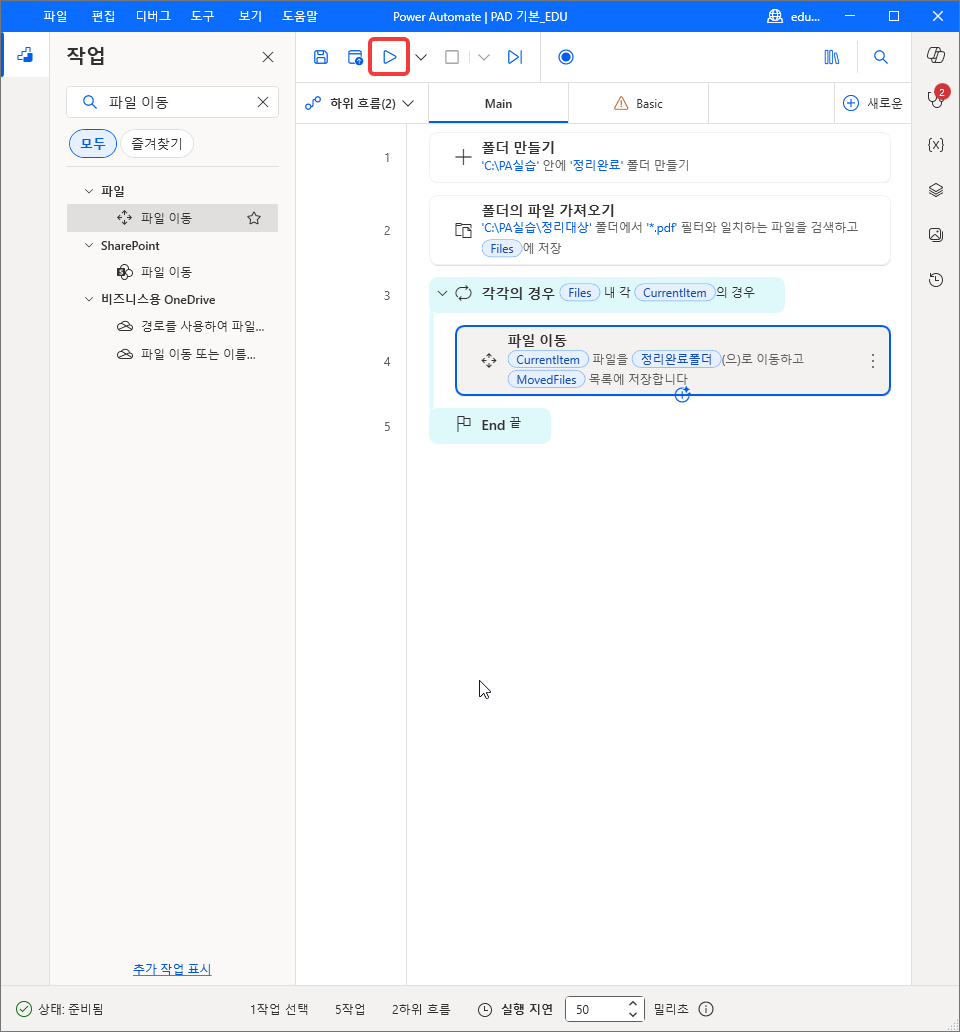Viewport: 960px width, 1032px height.
Task: Collapse the 비즈니스용 OneDrive group
Action: [x=89, y=299]
